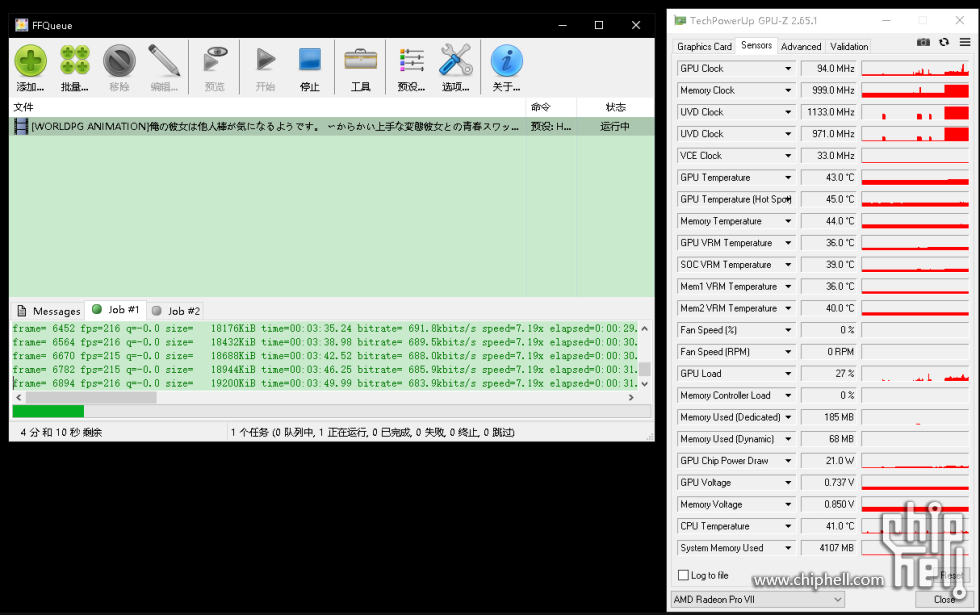Click the 185 MB dedicated memory value
The image size is (980, 615).
click(x=829, y=418)
